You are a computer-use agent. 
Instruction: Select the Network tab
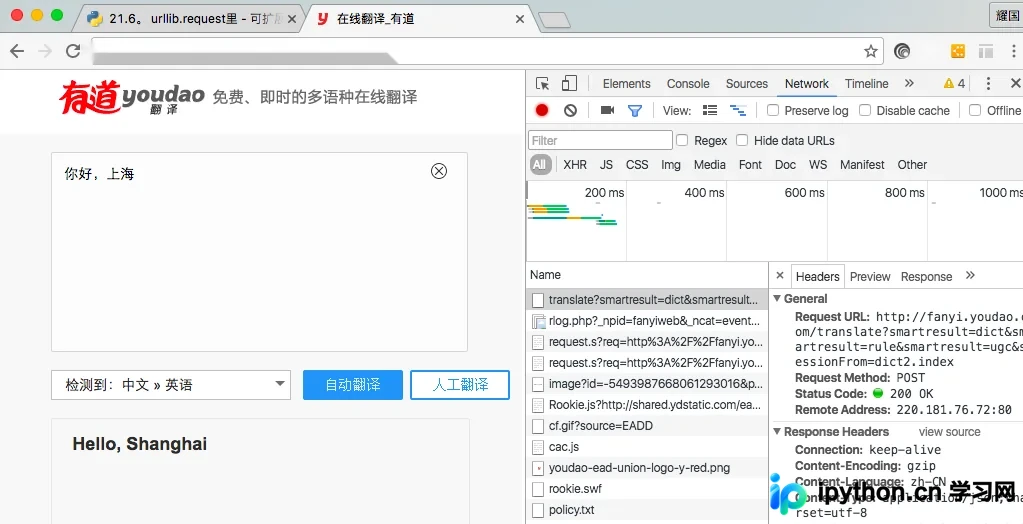tap(806, 84)
